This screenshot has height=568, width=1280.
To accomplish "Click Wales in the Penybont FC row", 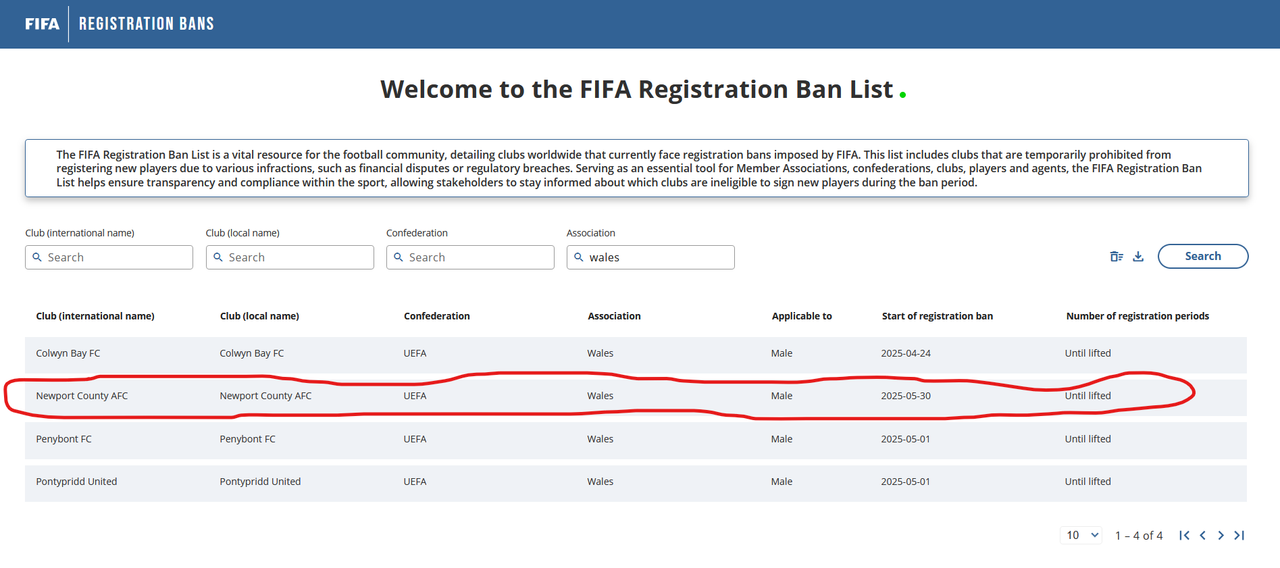I will point(600,439).
